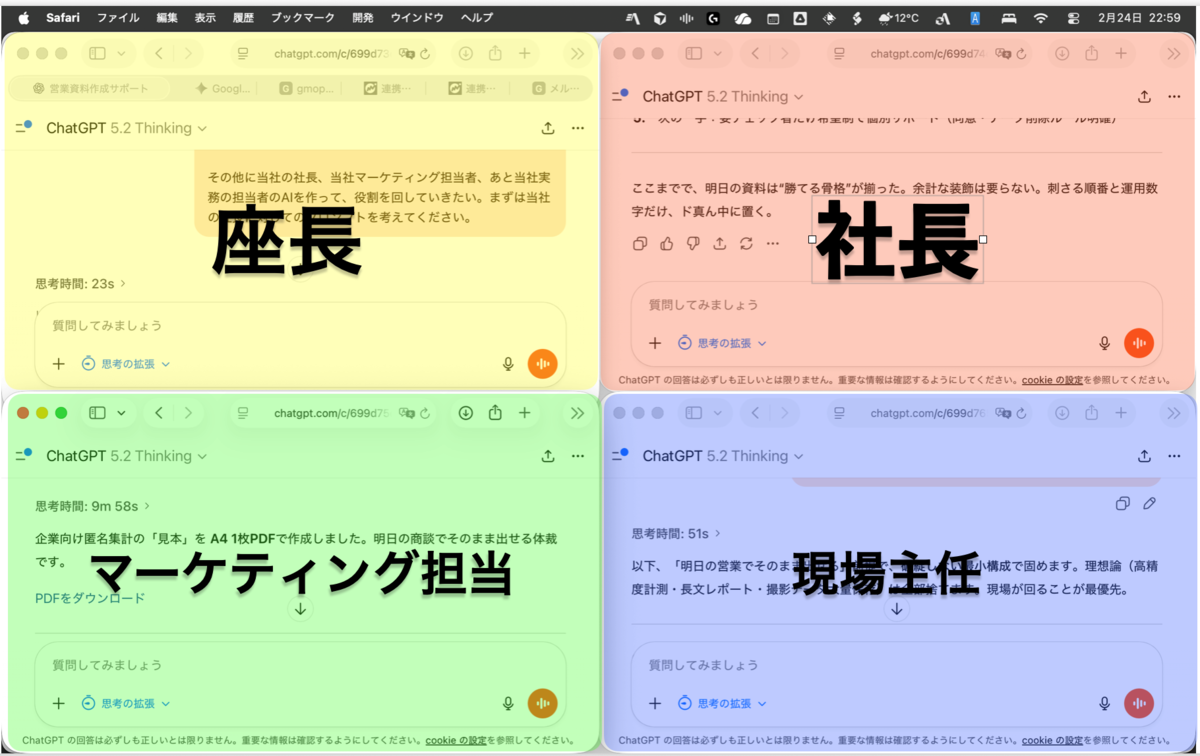1200x756 pixels.
Task: Open model selector dropdown in yellow window
Action: pos(127,128)
